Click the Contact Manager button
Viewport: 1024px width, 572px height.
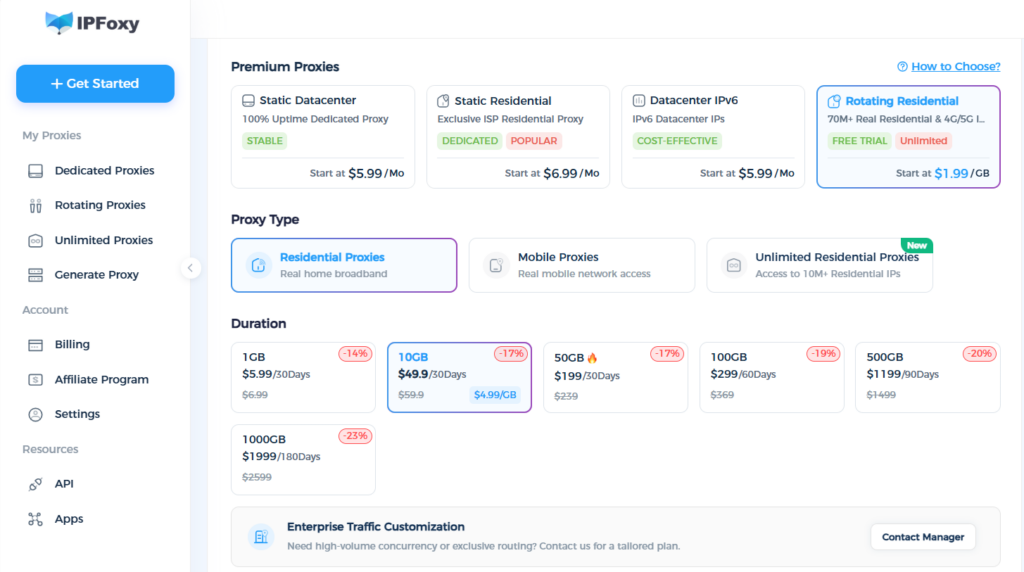point(923,537)
